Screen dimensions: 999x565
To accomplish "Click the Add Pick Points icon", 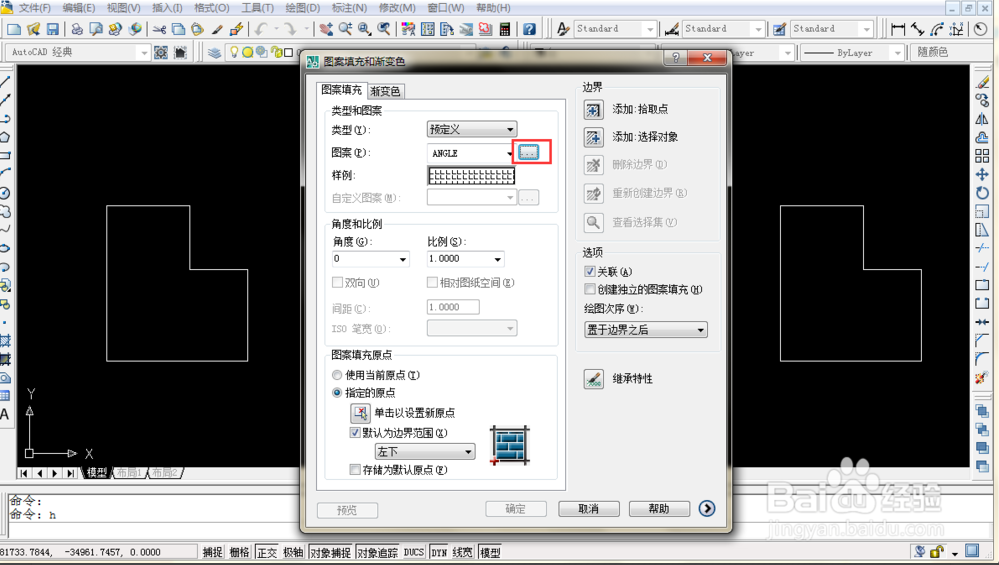I will coord(593,110).
